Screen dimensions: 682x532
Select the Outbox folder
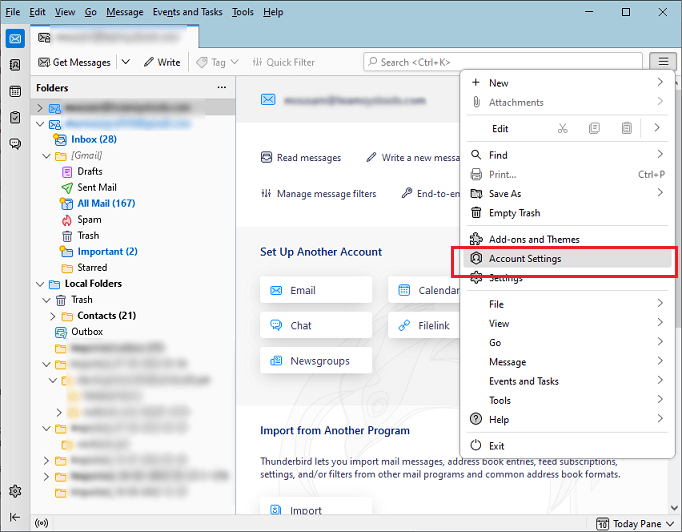(87, 332)
